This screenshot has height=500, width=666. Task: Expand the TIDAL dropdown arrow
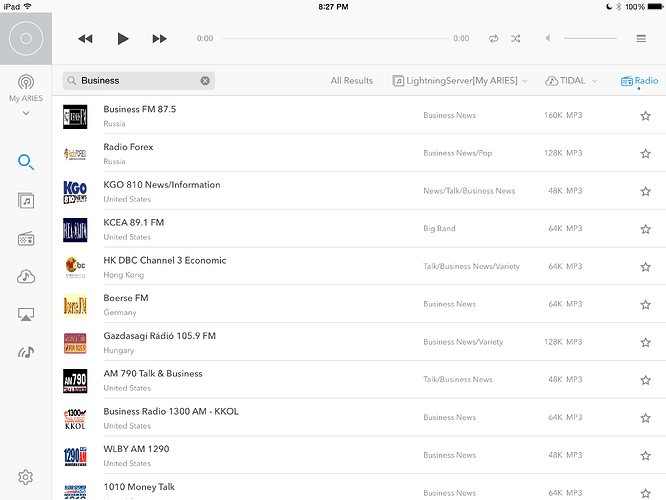tap(595, 81)
